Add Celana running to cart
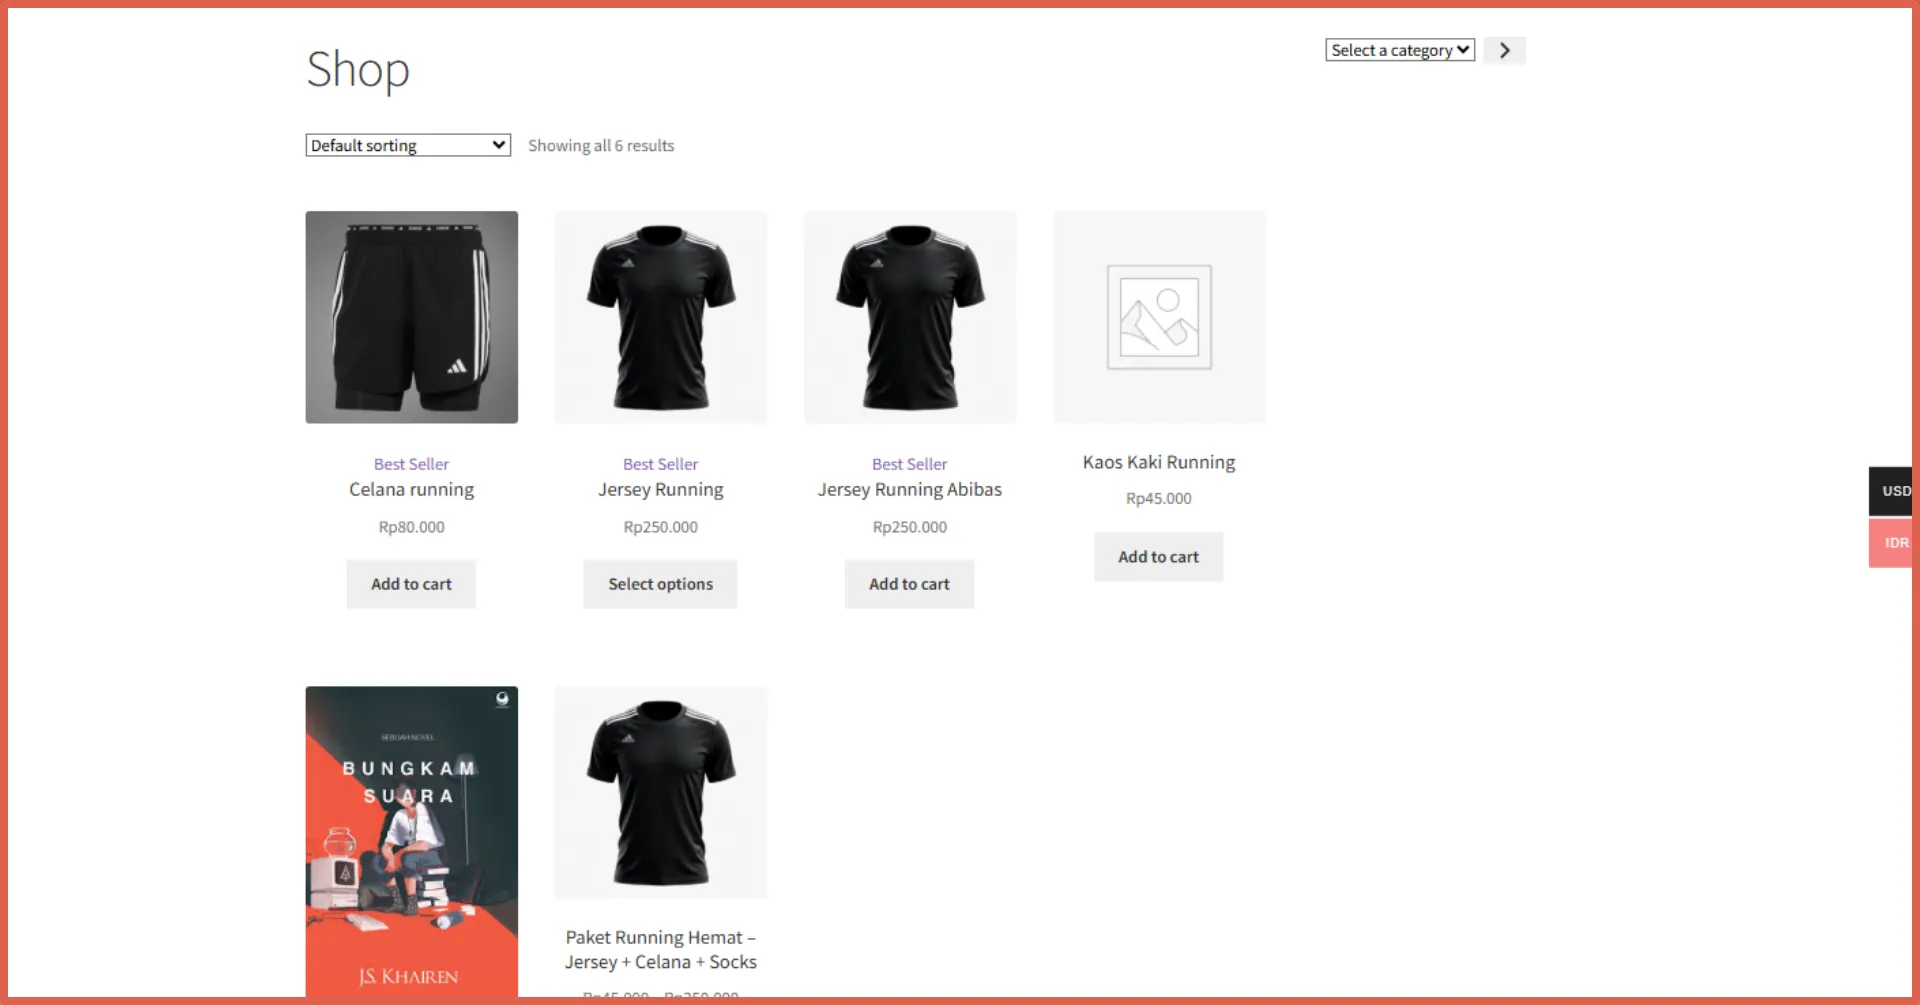This screenshot has height=1005, width=1920. (411, 584)
